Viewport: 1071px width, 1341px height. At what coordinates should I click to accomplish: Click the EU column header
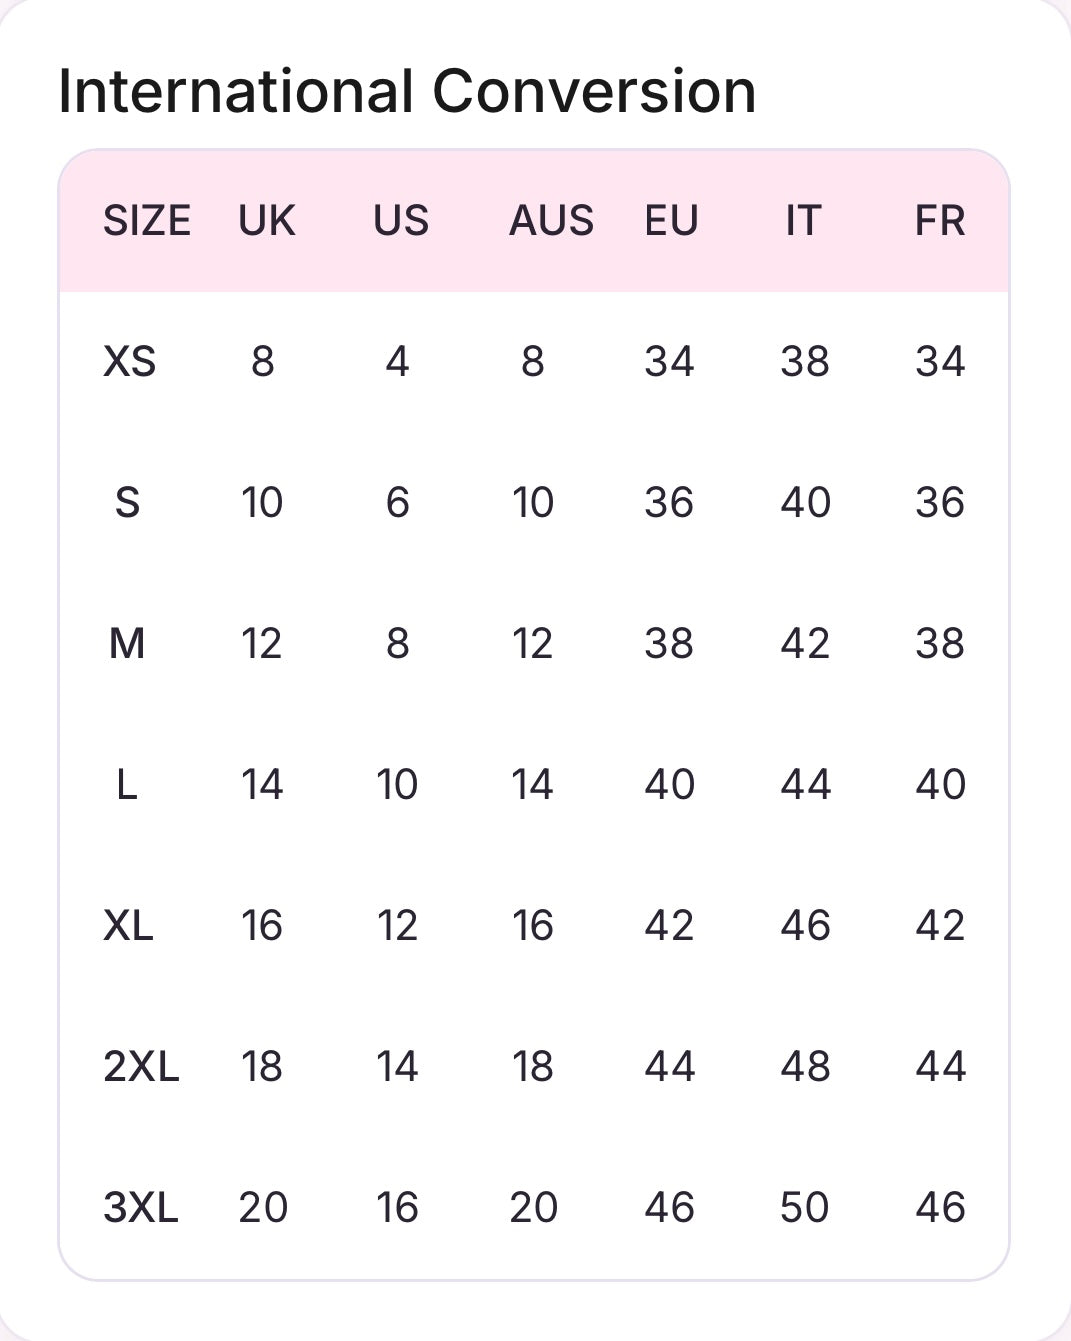(671, 221)
